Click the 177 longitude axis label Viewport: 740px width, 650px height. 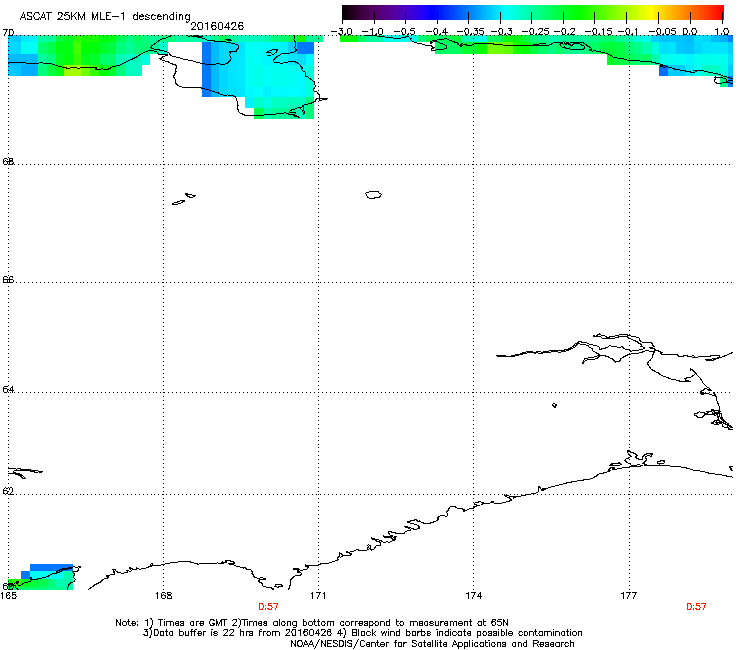(629, 596)
